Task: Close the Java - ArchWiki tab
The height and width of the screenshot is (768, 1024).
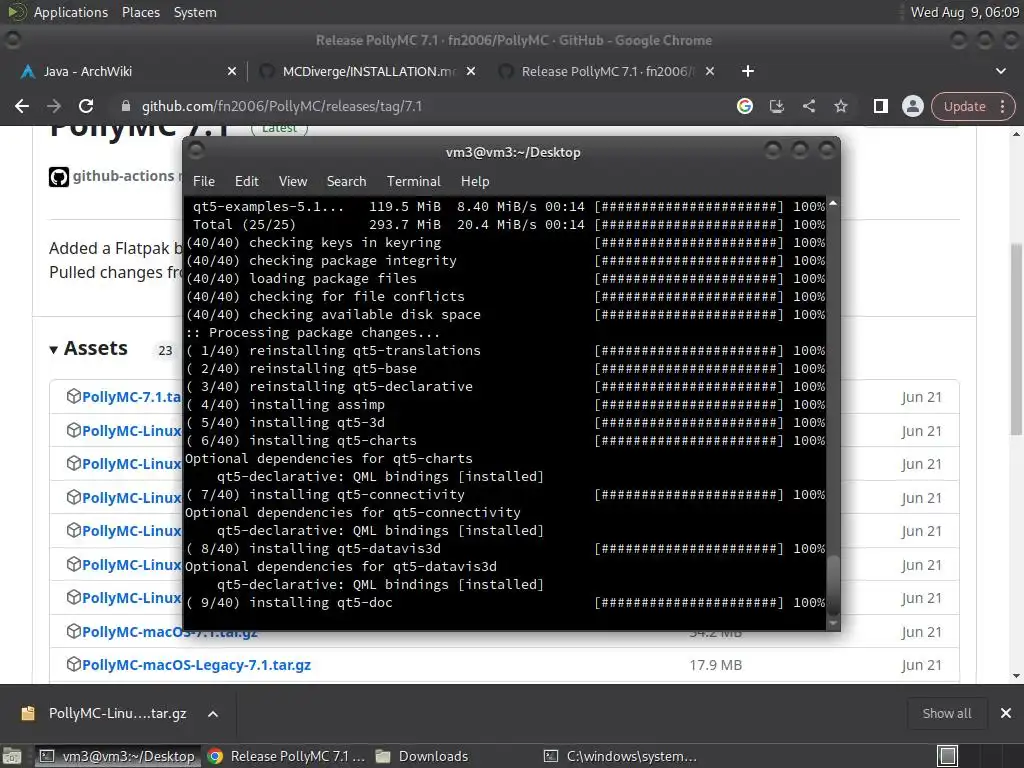Action: [x=232, y=71]
